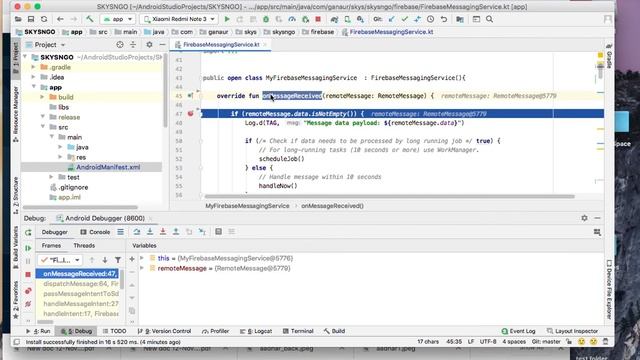Open the Profiler tool window
Viewport: 640px width, 360px height.
pyautogui.click(x=216, y=331)
